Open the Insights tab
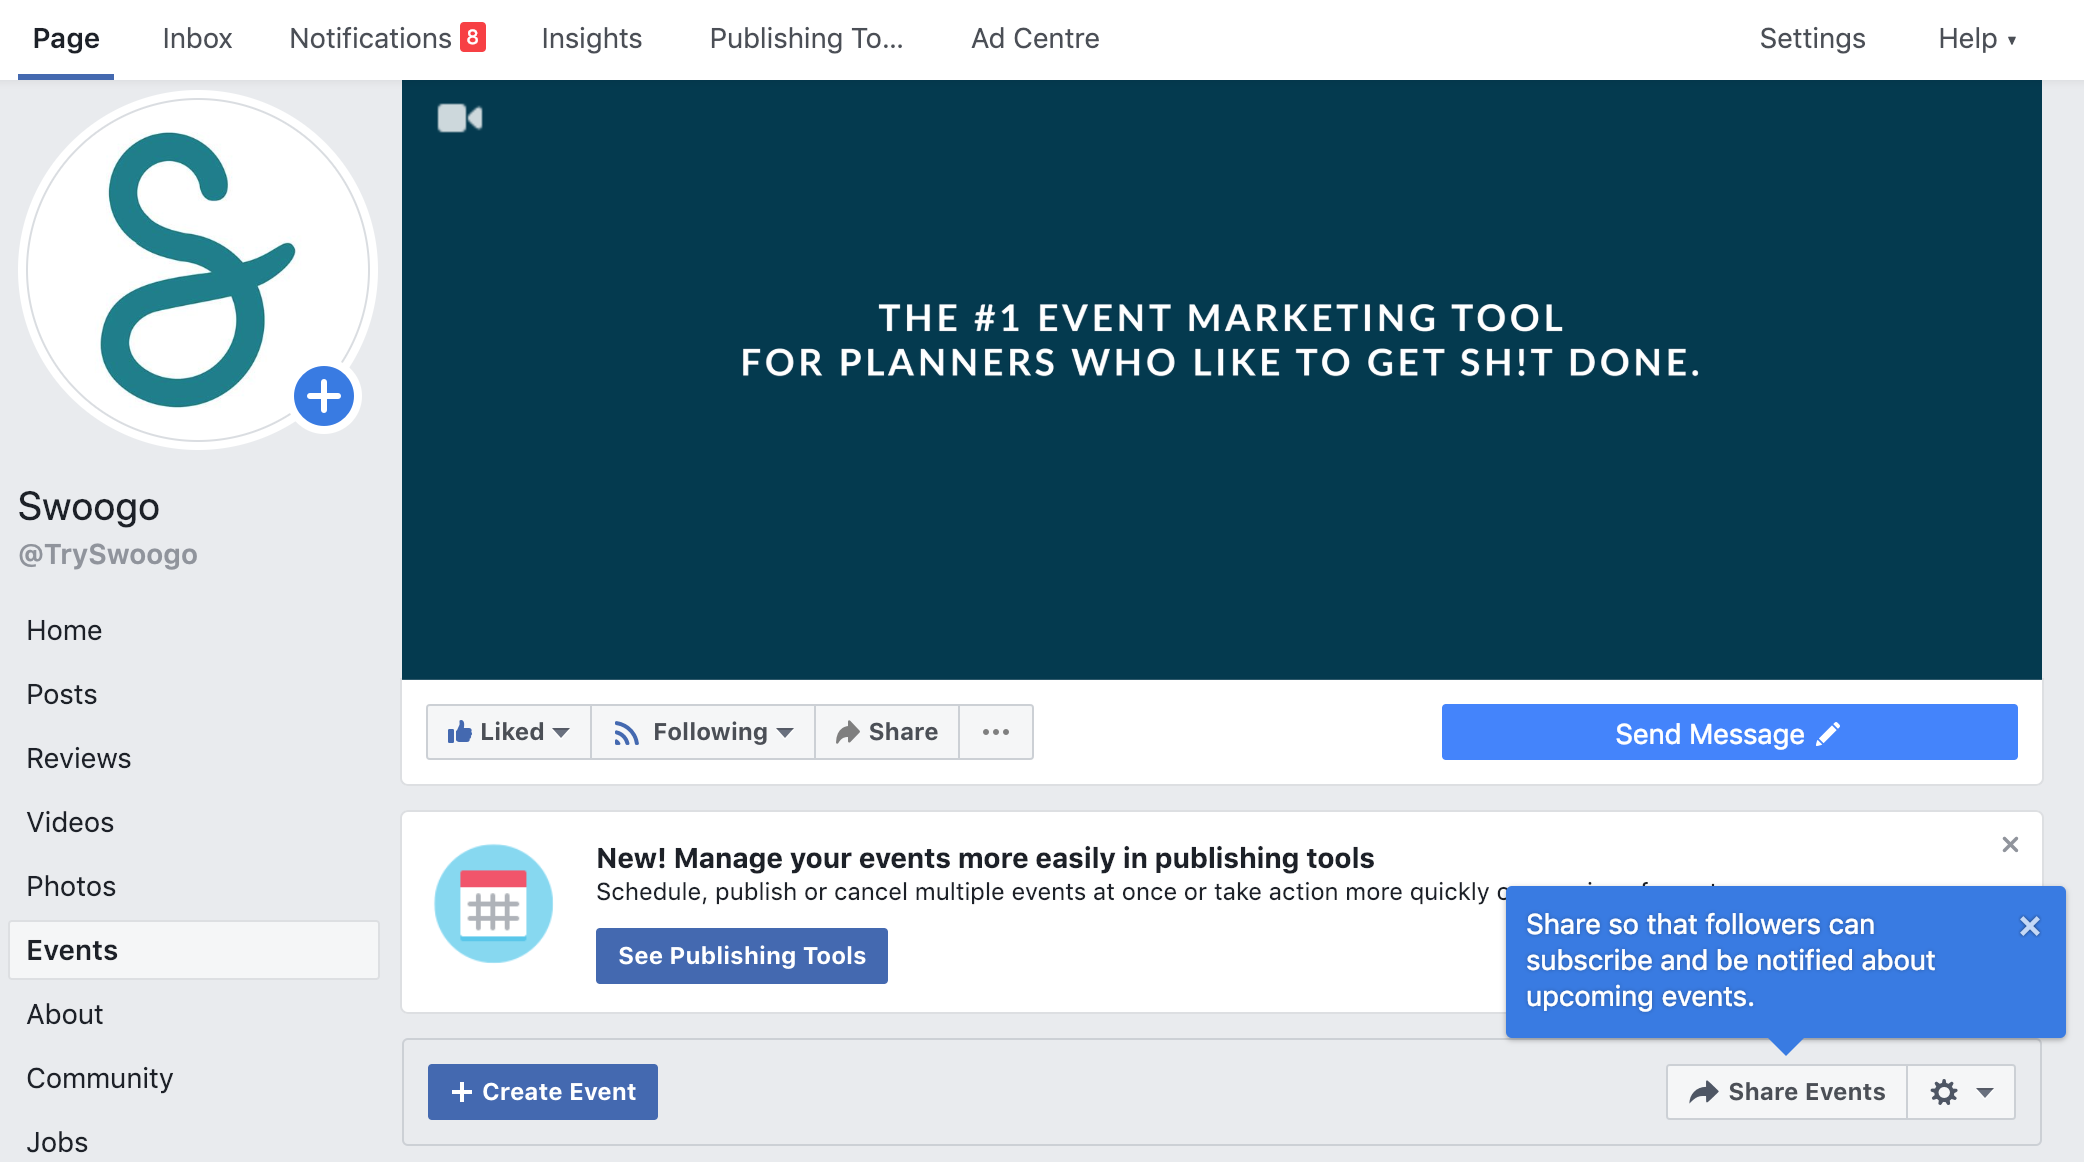Image resolution: width=2084 pixels, height=1162 pixels. [x=592, y=38]
